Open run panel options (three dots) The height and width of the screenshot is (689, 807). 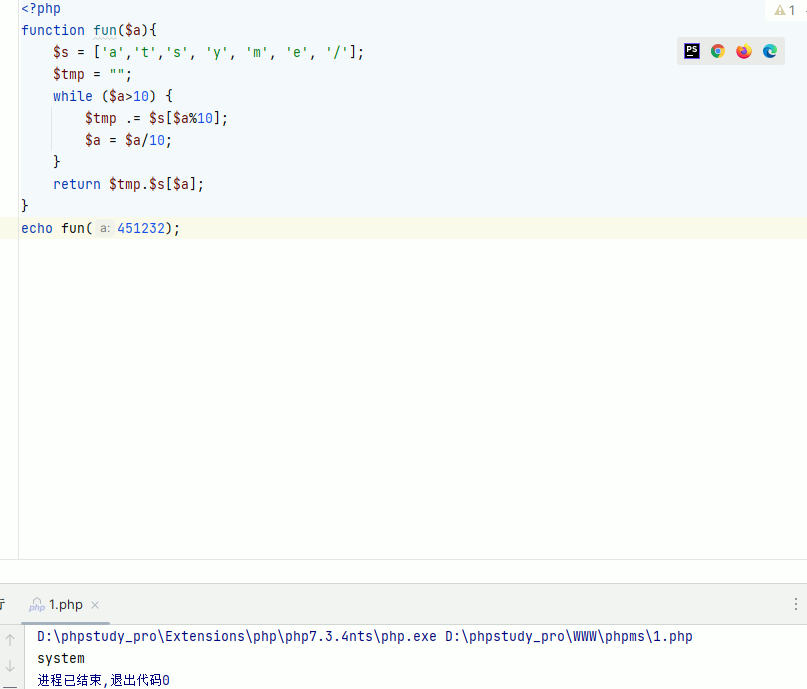point(796,604)
